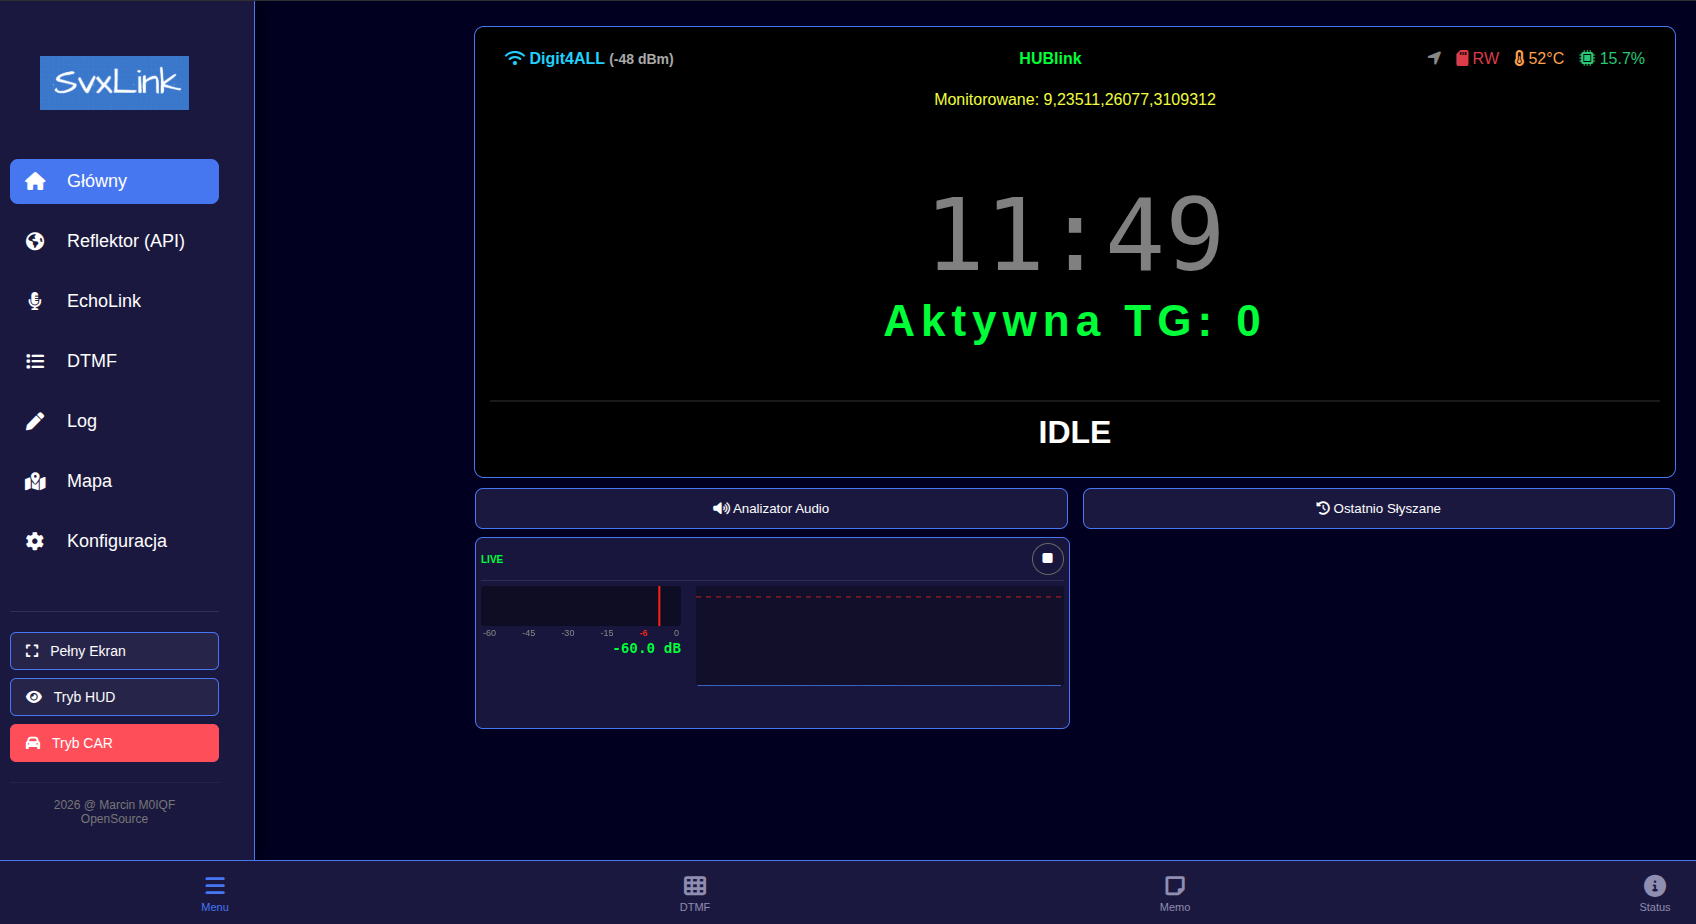This screenshot has height=924, width=1696.
Task: Click the EchoLink microphone icon
Action: point(35,301)
